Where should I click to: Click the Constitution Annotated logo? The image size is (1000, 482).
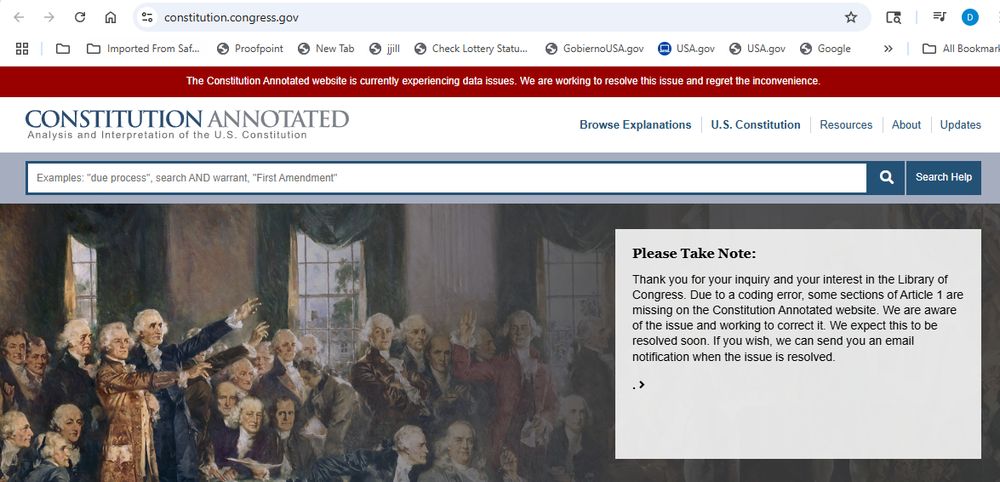click(x=187, y=124)
